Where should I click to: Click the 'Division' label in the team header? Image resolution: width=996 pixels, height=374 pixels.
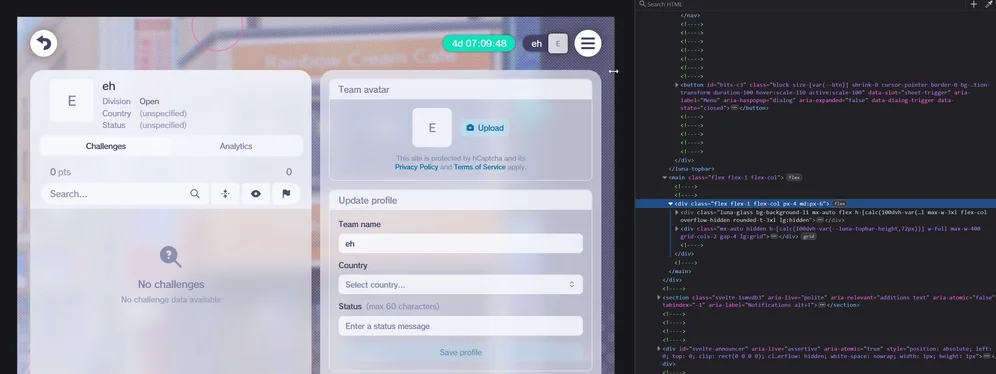coord(117,101)
